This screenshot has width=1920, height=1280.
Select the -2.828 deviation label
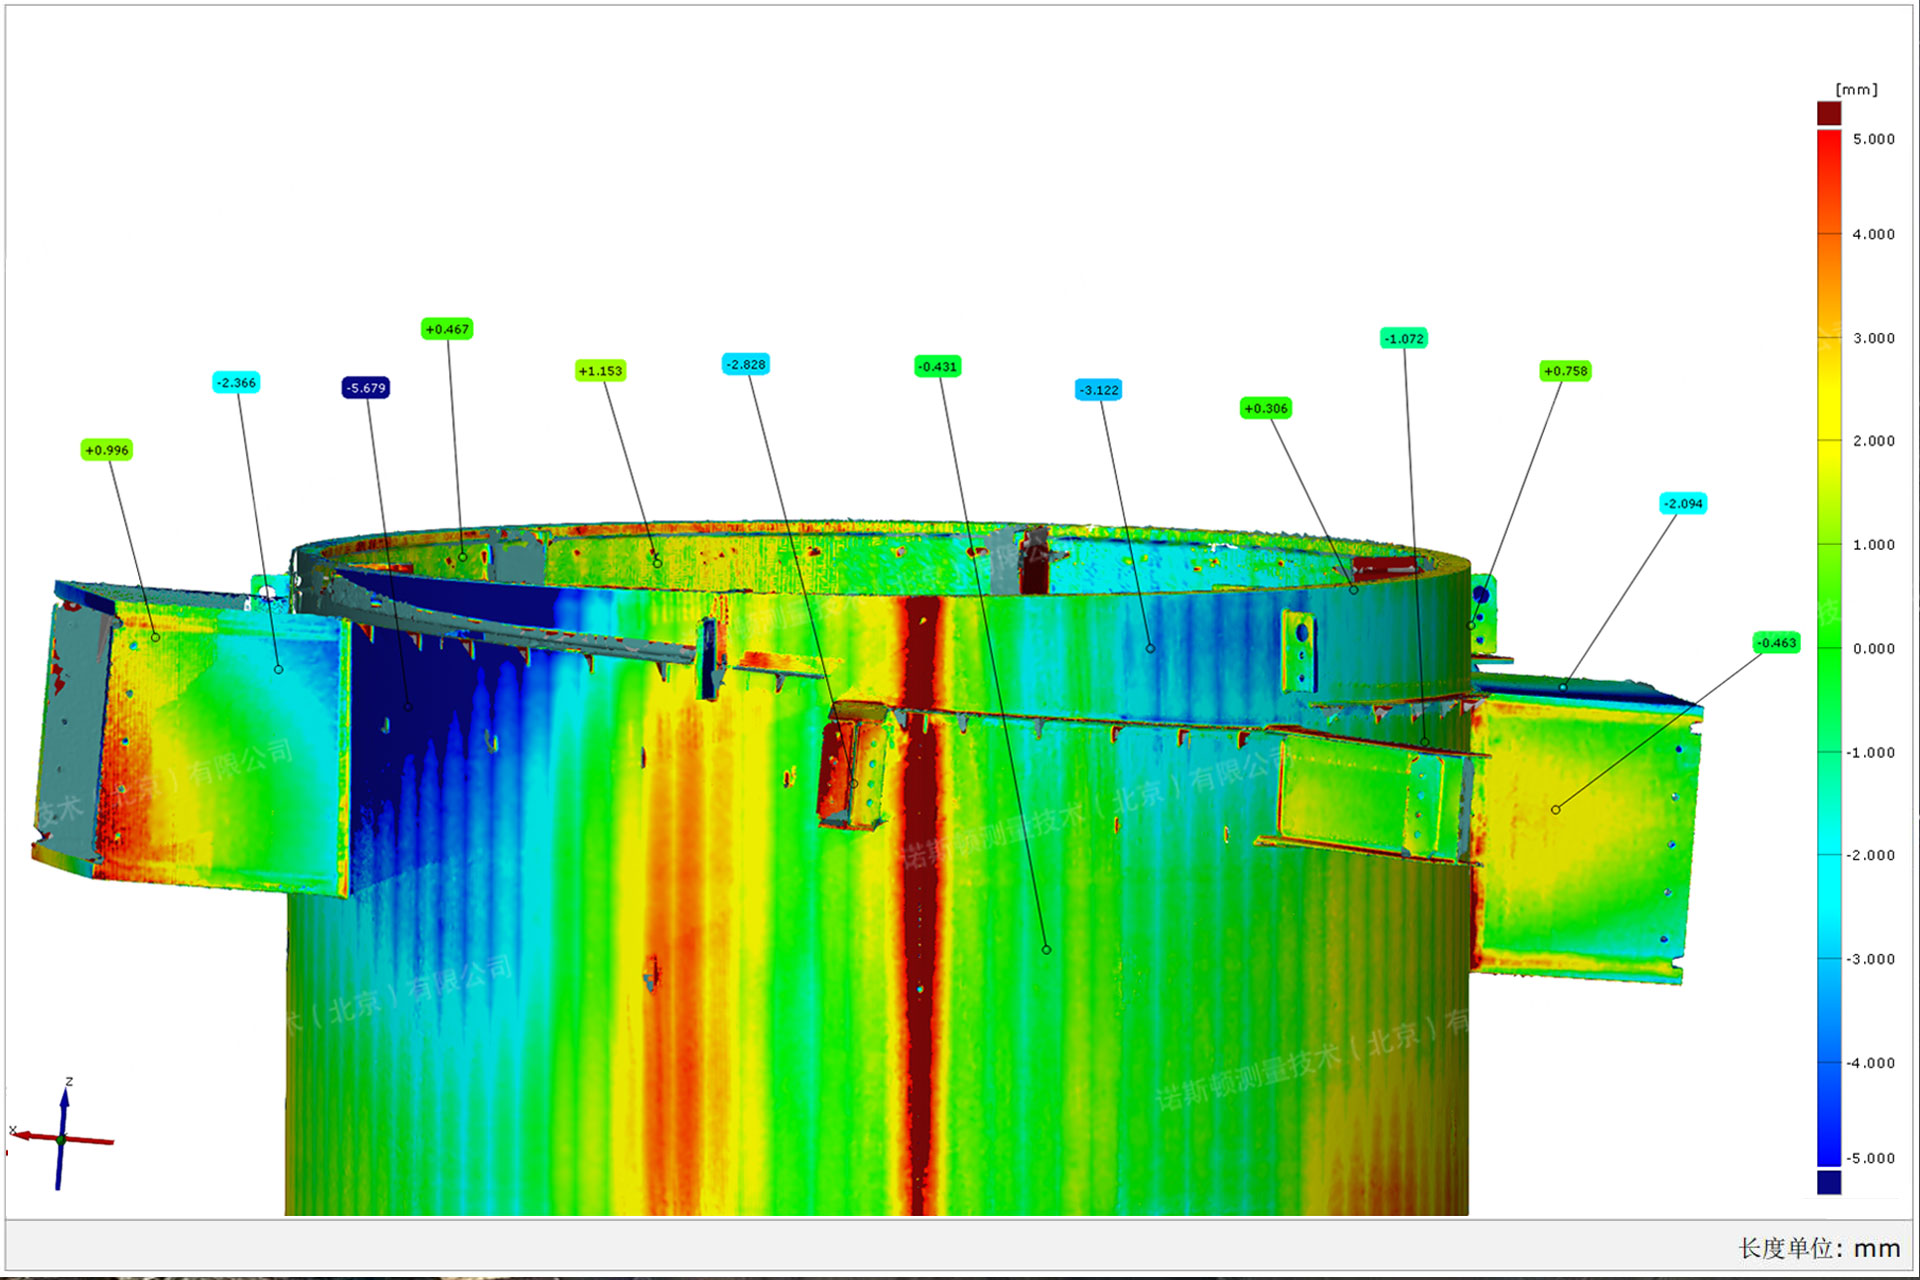click(746, 364)
